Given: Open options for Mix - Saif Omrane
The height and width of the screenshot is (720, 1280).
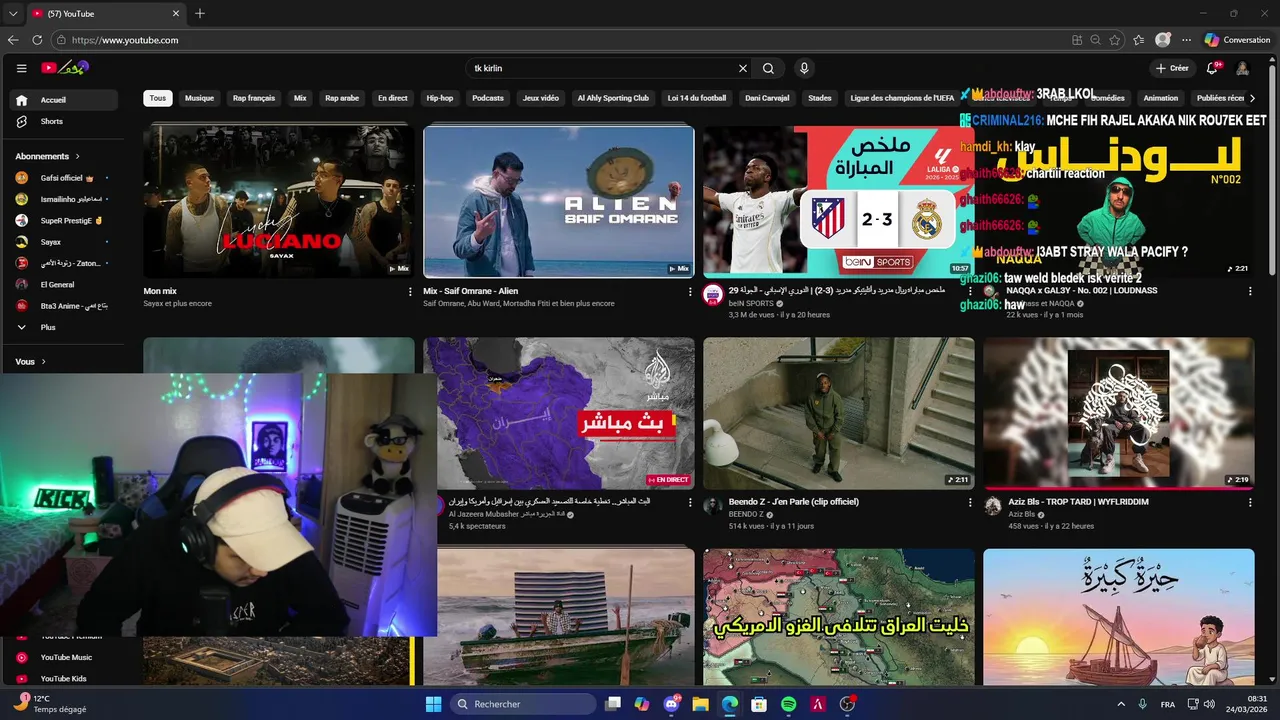Looking at the screenshot, I should 690,292.
